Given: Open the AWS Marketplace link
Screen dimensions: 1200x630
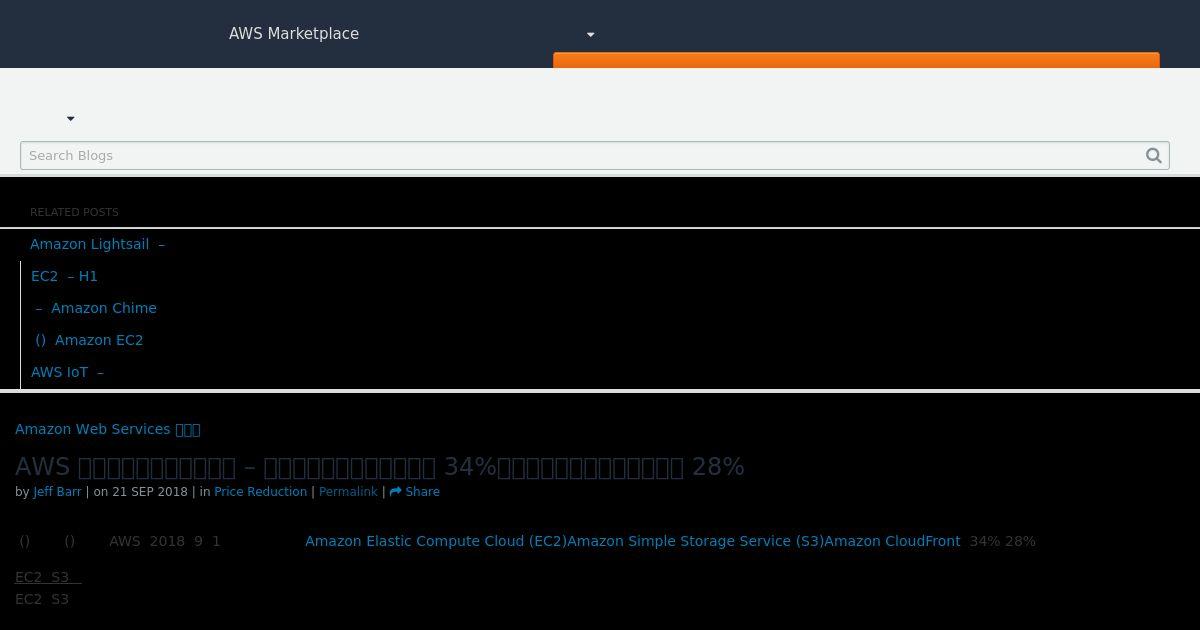Looking at the screenshot, I should click(x=294, y=34).
